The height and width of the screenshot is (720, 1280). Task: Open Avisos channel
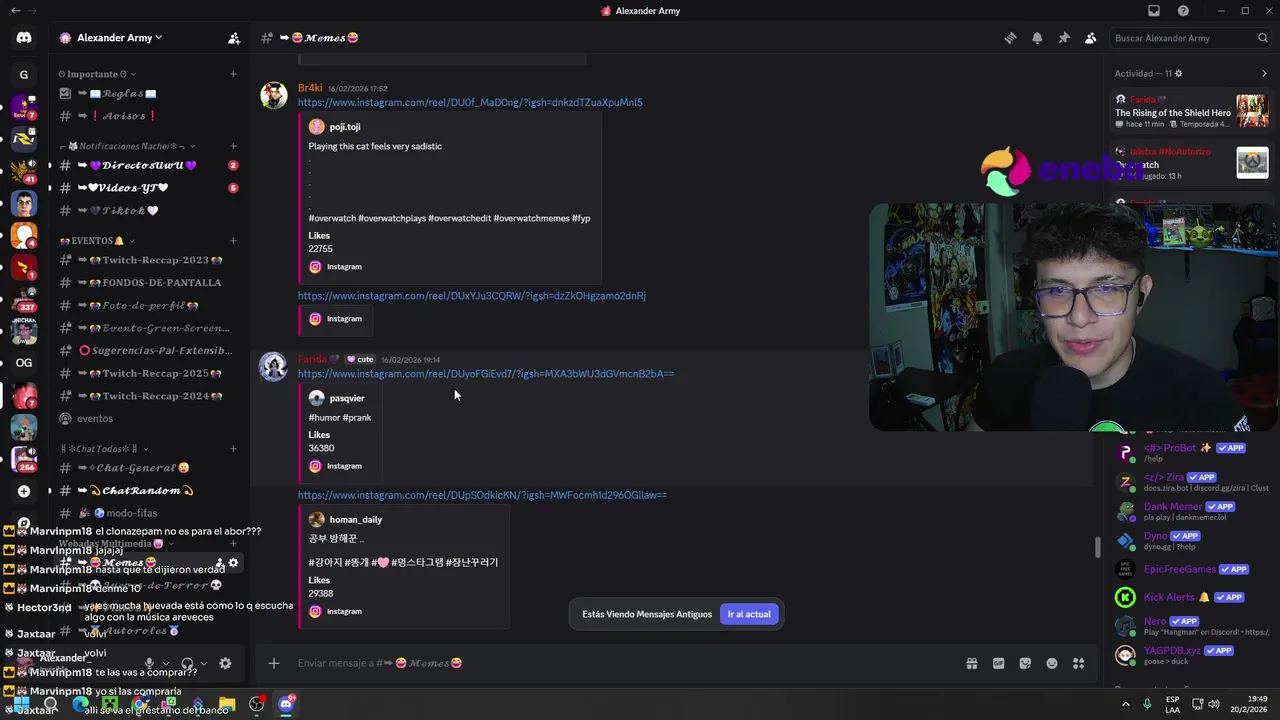(x=148, y=116)
